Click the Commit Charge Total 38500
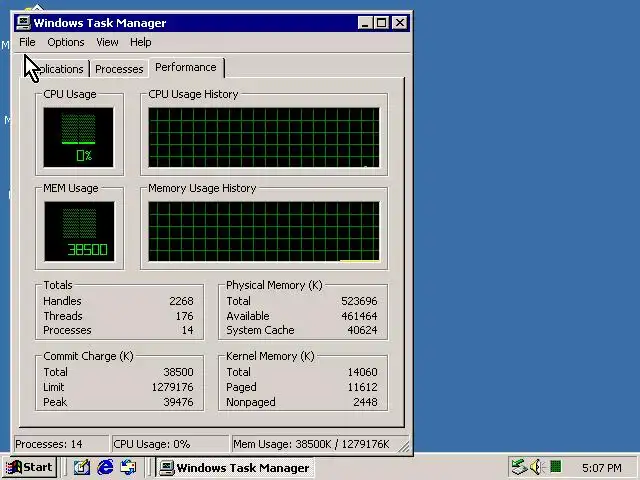The height and width of the screenshot is (480, 640). pyautogui.click(x=178, y=372)
